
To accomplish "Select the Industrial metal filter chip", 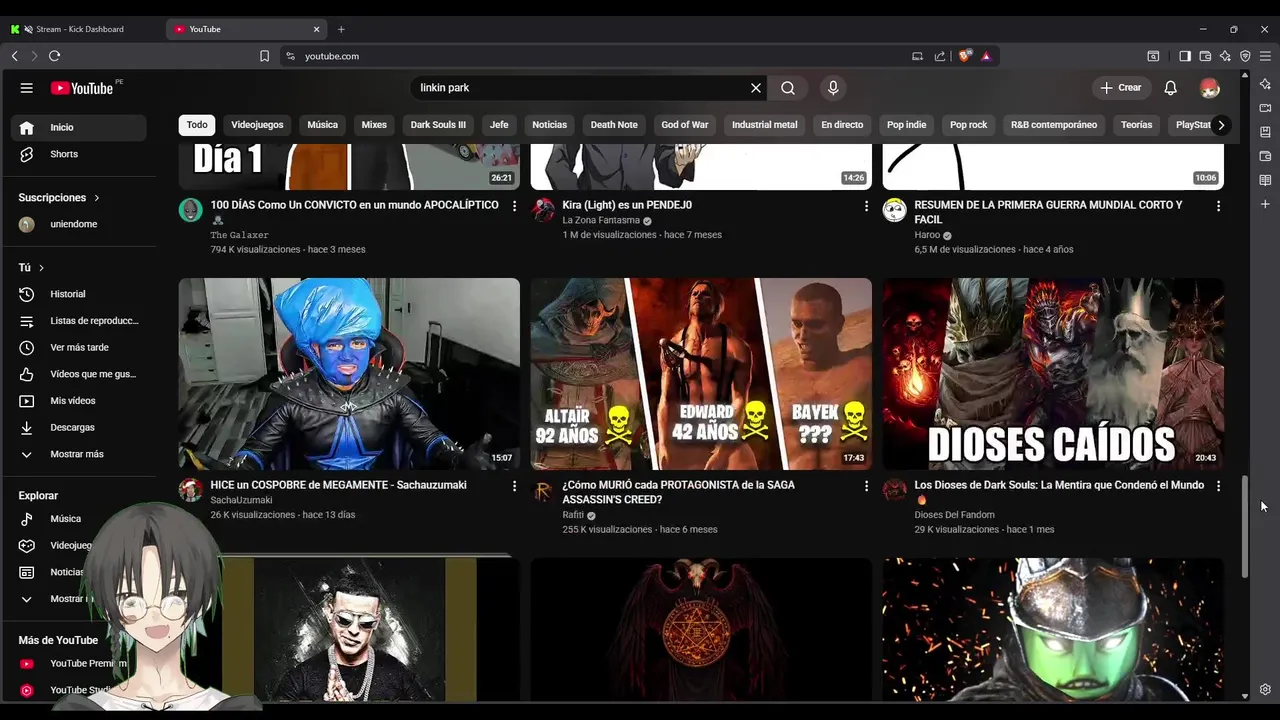I will [765, 125].
